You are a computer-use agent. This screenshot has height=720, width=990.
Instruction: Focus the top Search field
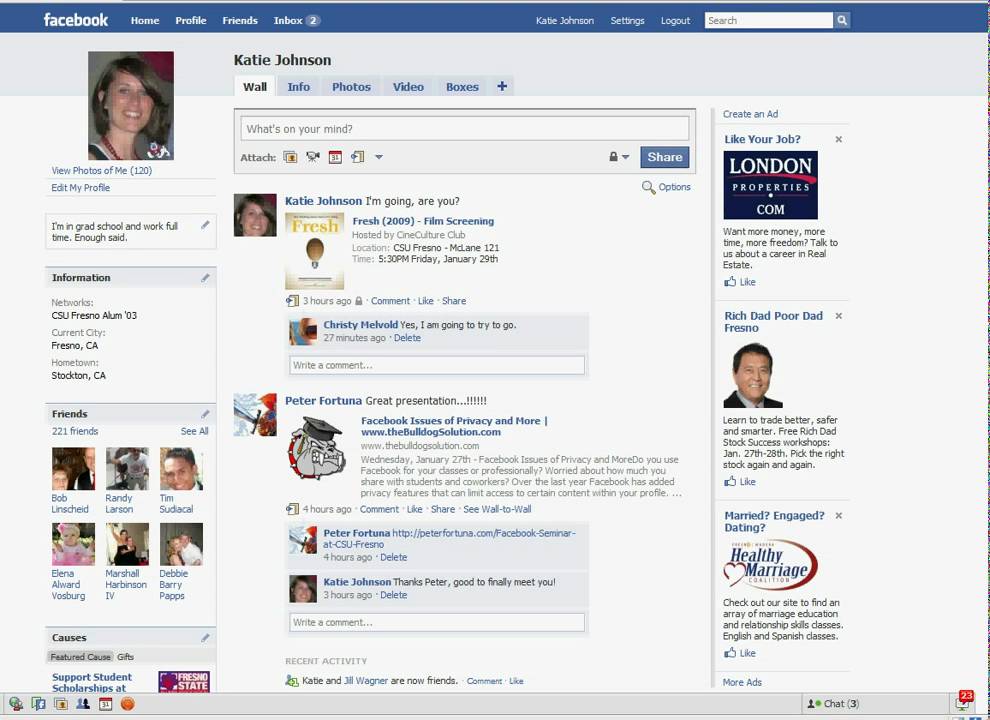coord(768,20)
